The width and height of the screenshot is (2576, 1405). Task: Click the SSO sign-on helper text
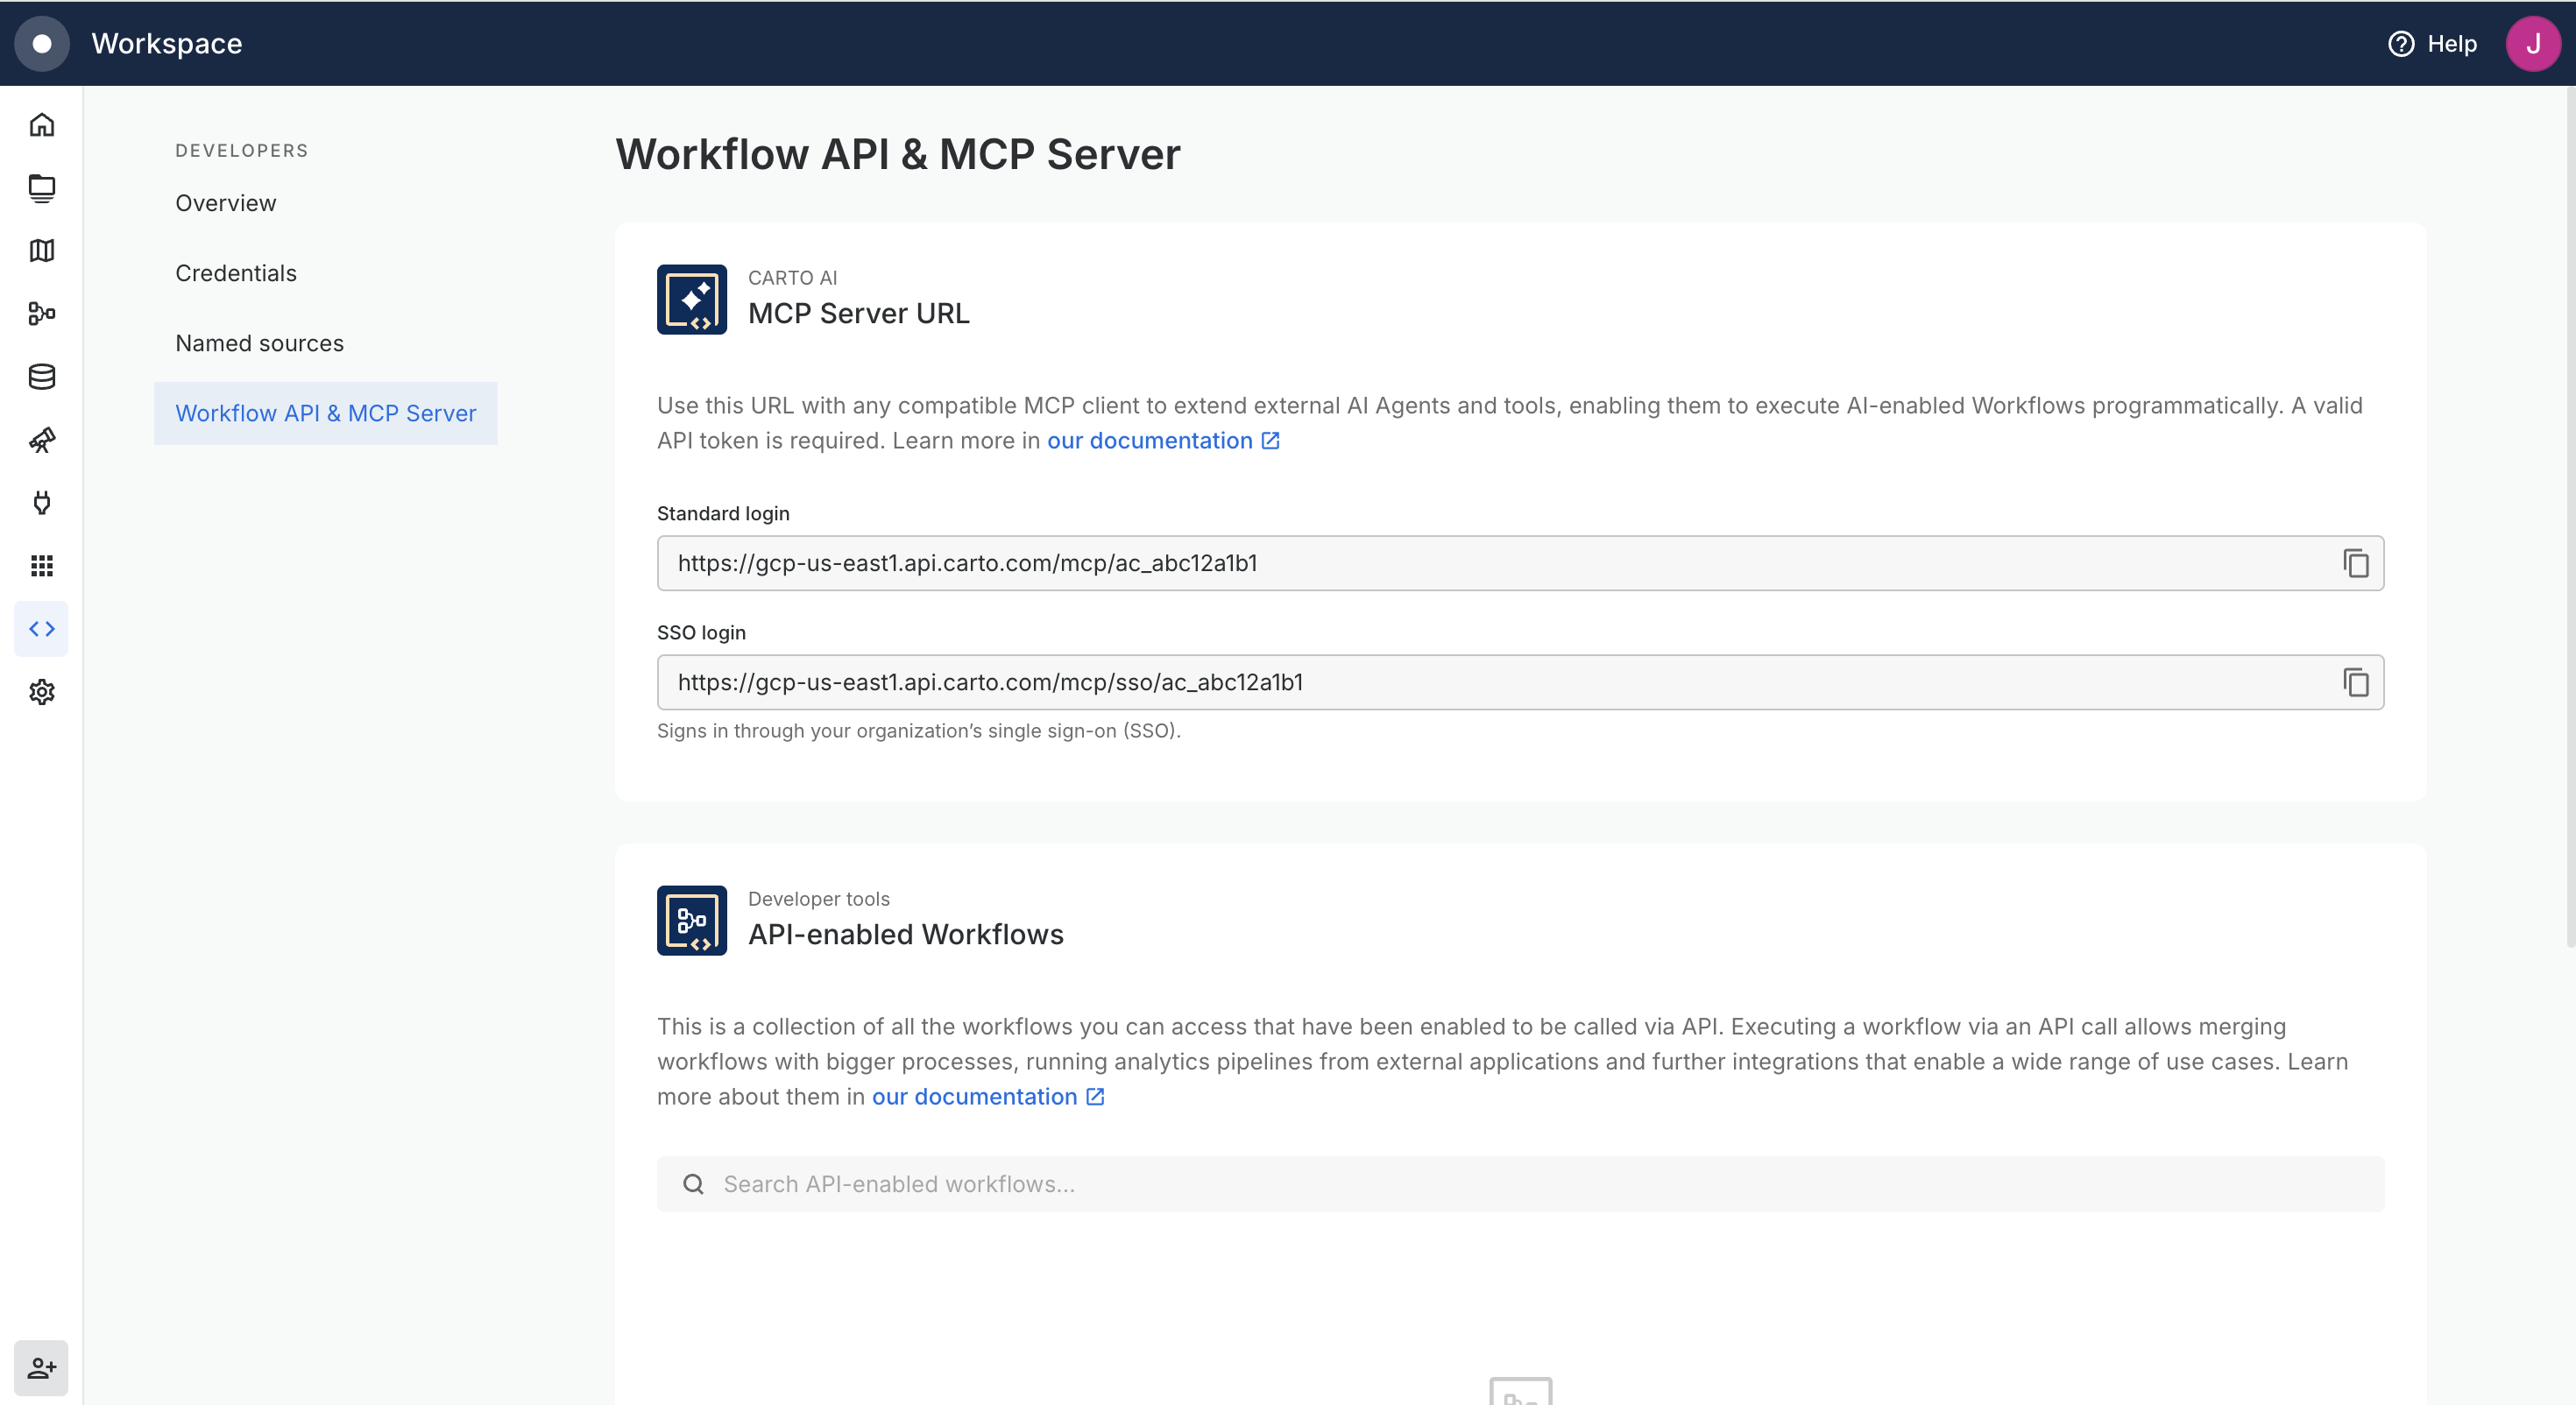[x=919, y=731]
